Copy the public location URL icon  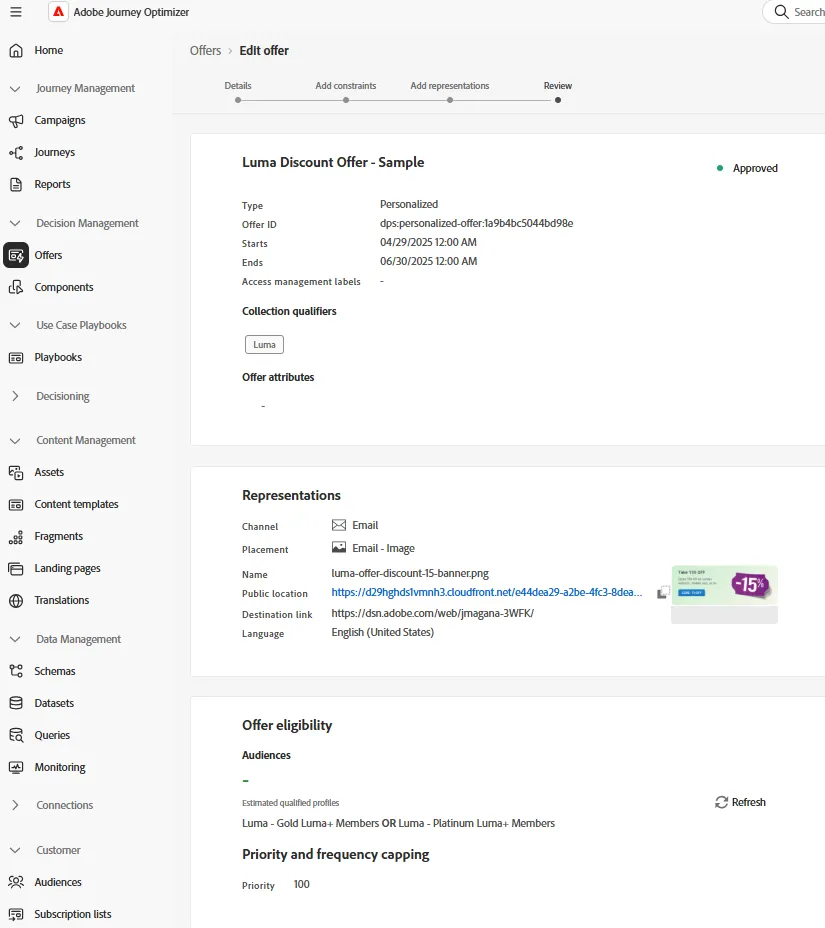tap(663, 592)
